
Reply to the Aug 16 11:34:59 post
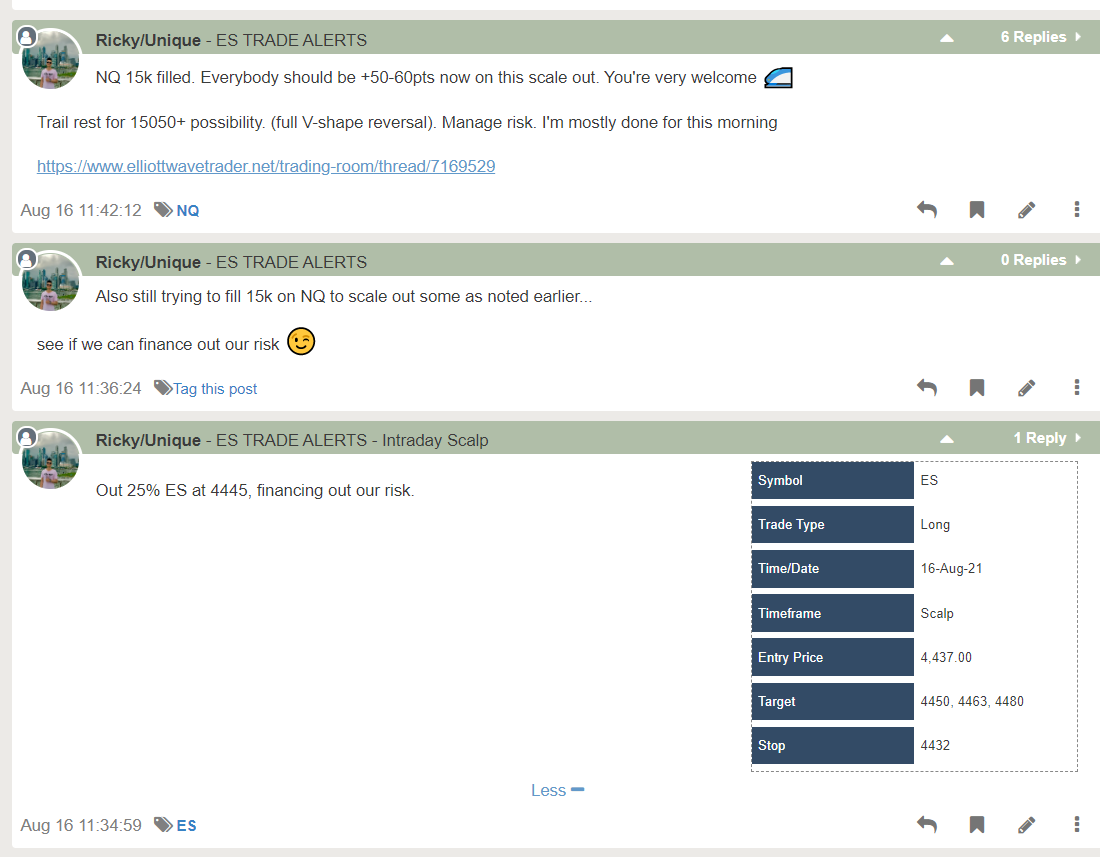click(927, 824)
